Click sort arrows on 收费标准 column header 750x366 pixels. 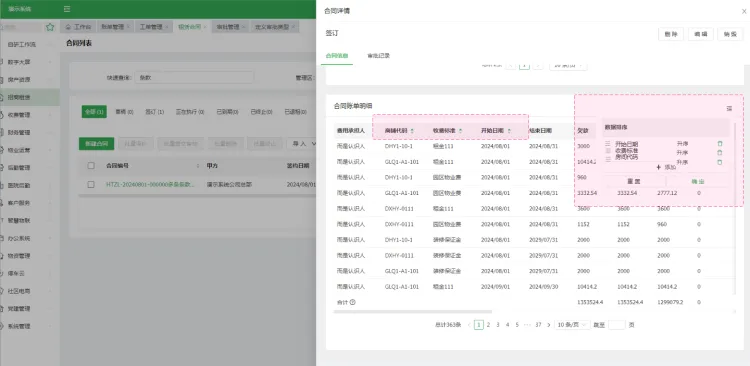461,131
